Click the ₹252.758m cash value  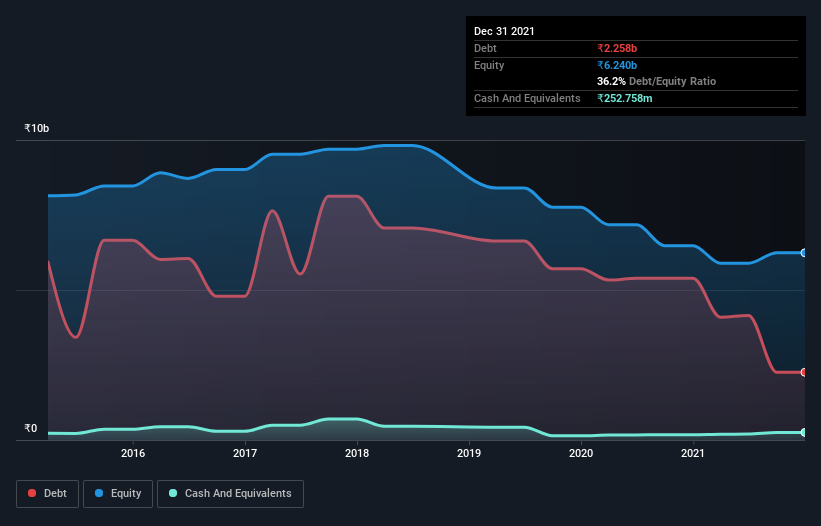(x=625, y=98)
